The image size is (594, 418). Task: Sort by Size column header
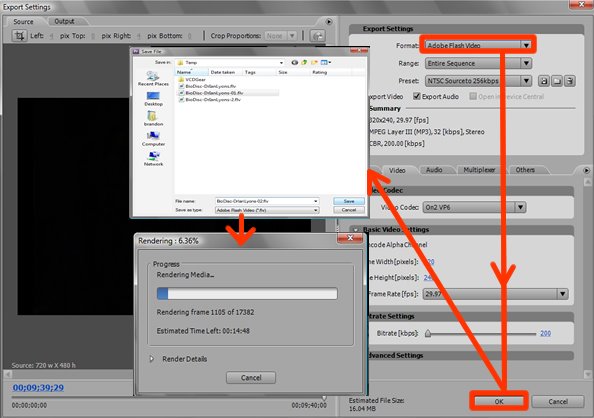tap(293, 72)
